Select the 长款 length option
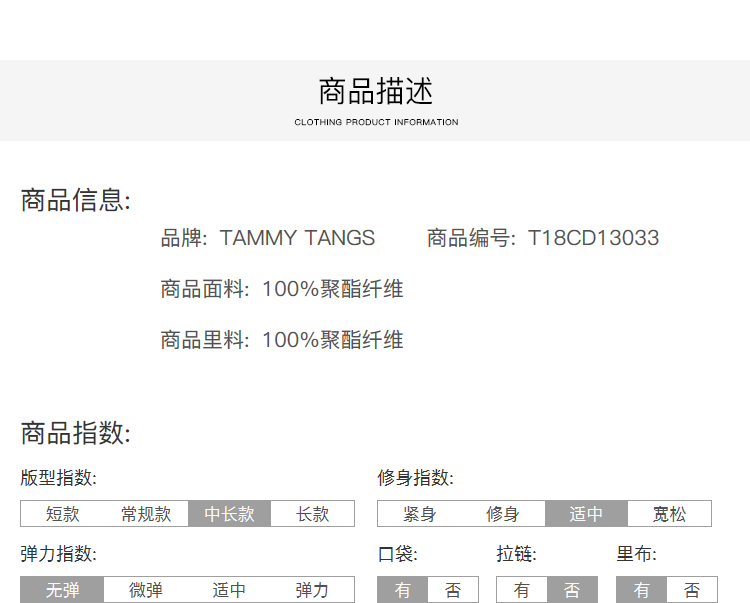Screen dimensions: 750x603 (313, 514)
